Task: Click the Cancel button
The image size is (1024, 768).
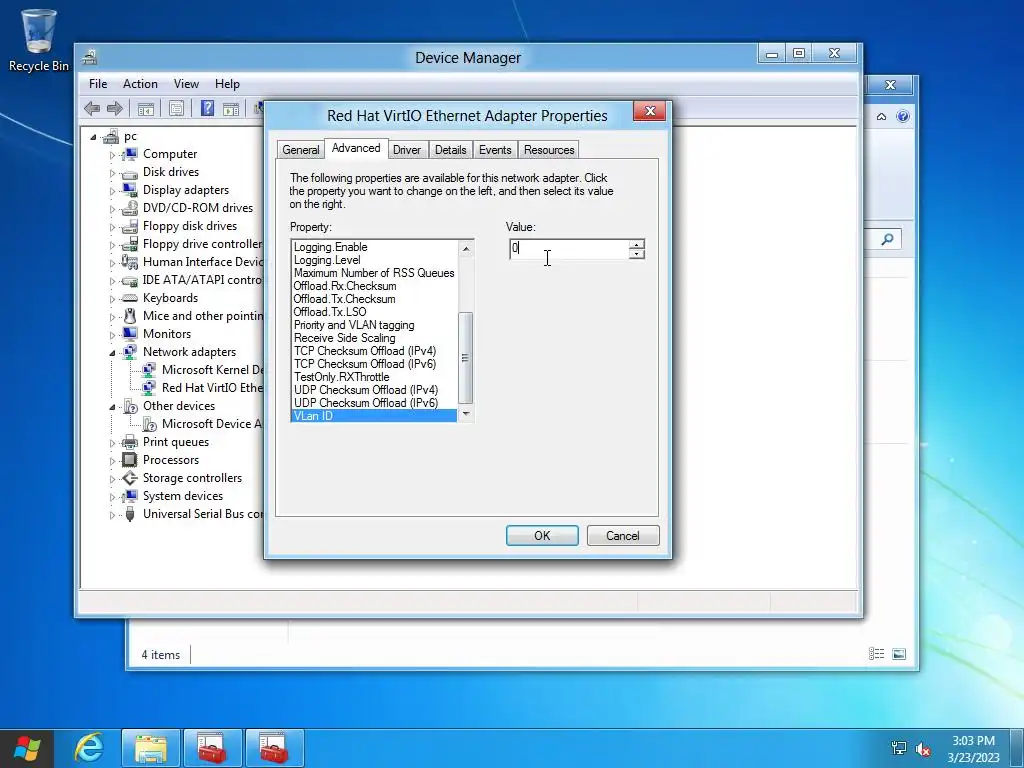Action: click(623, 536)
